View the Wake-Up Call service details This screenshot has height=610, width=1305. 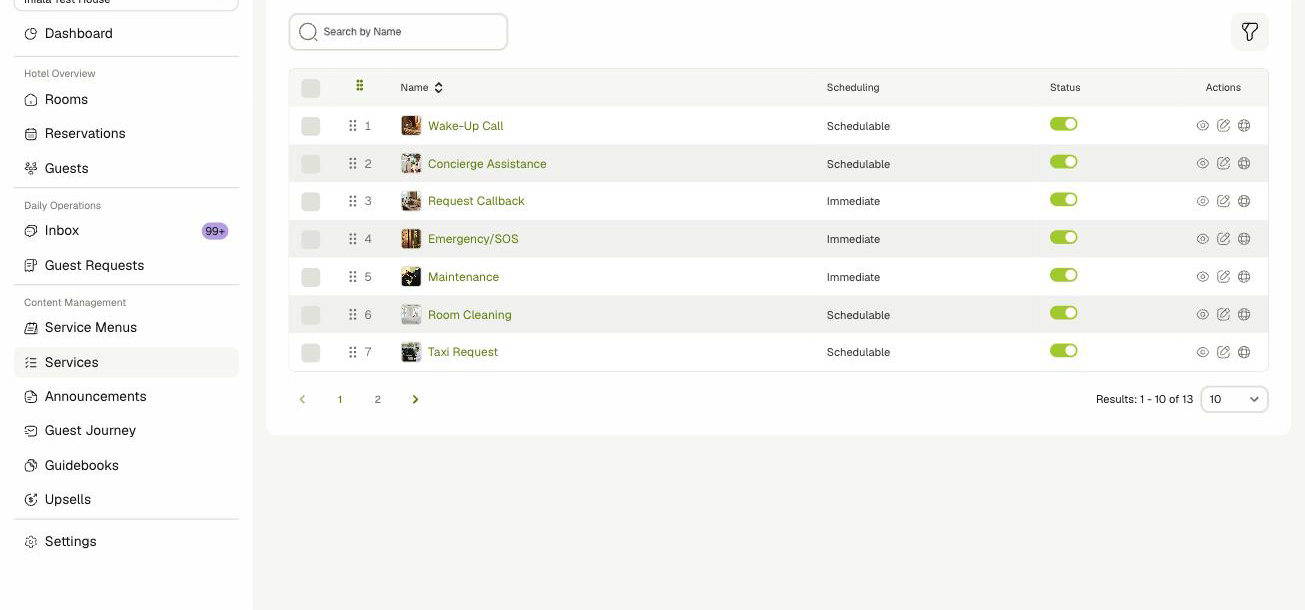point(1203,126)
